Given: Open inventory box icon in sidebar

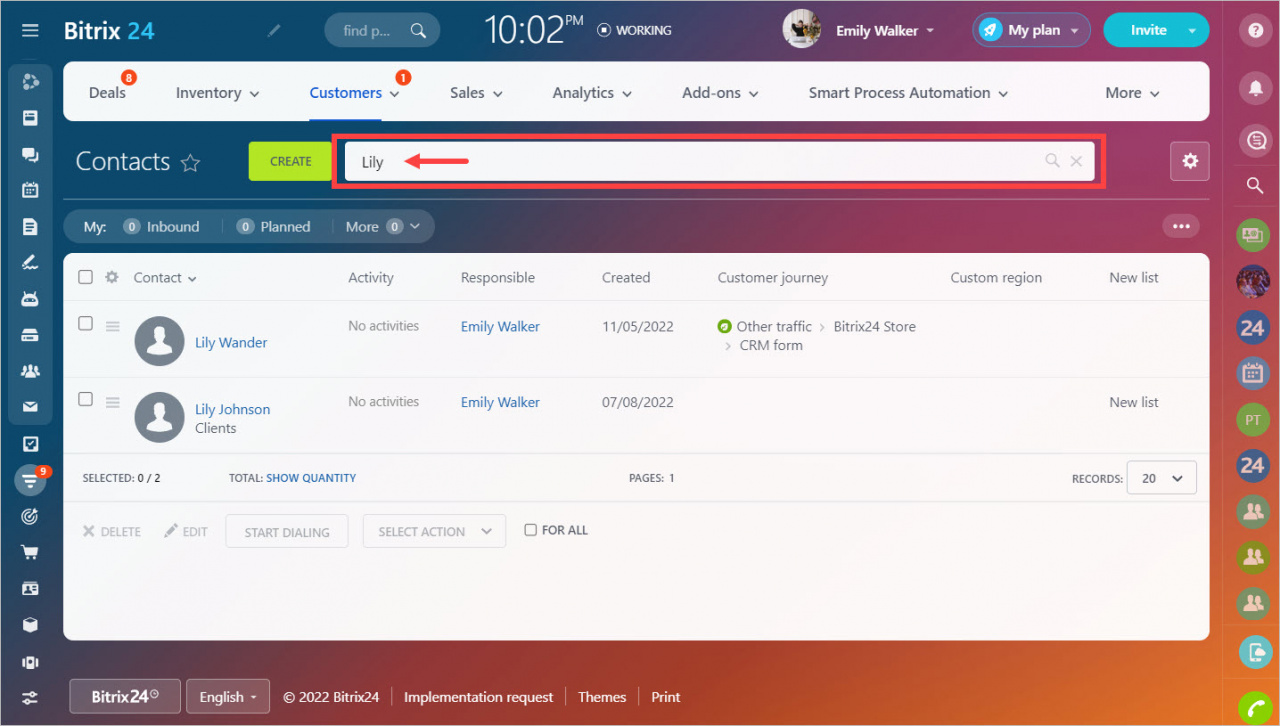Looking at the screenshot, I should pos(30,625).
